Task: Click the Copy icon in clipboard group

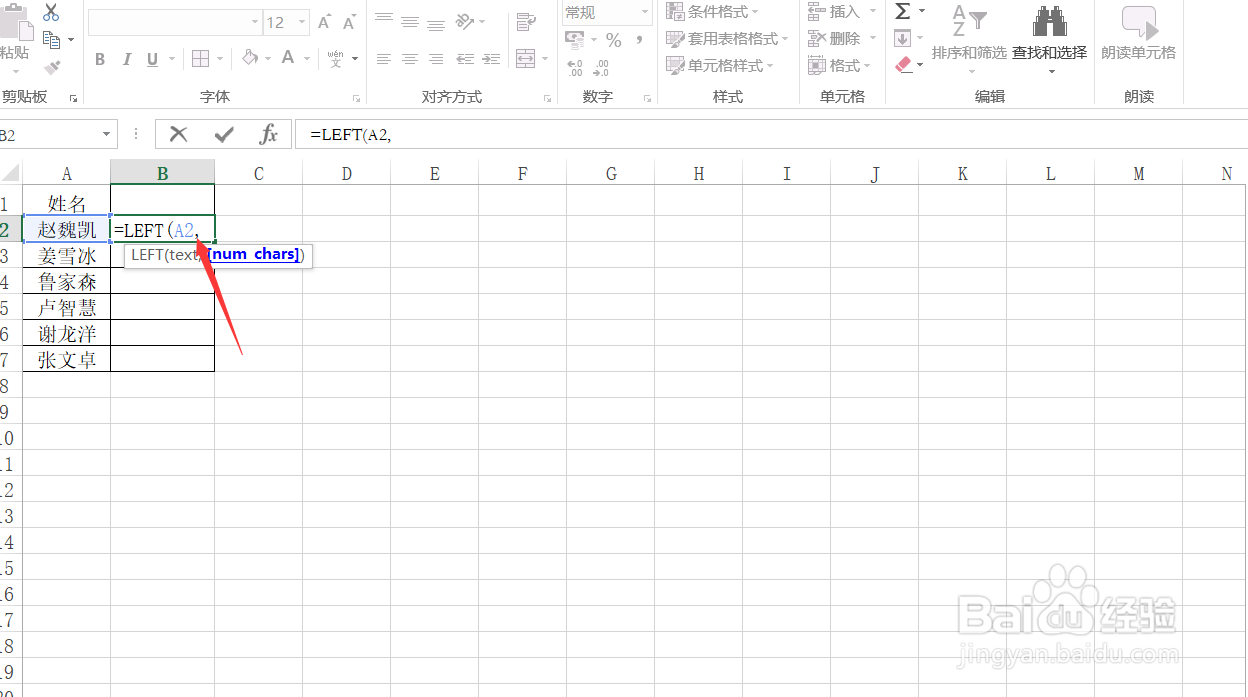Action: coord(51,40)
